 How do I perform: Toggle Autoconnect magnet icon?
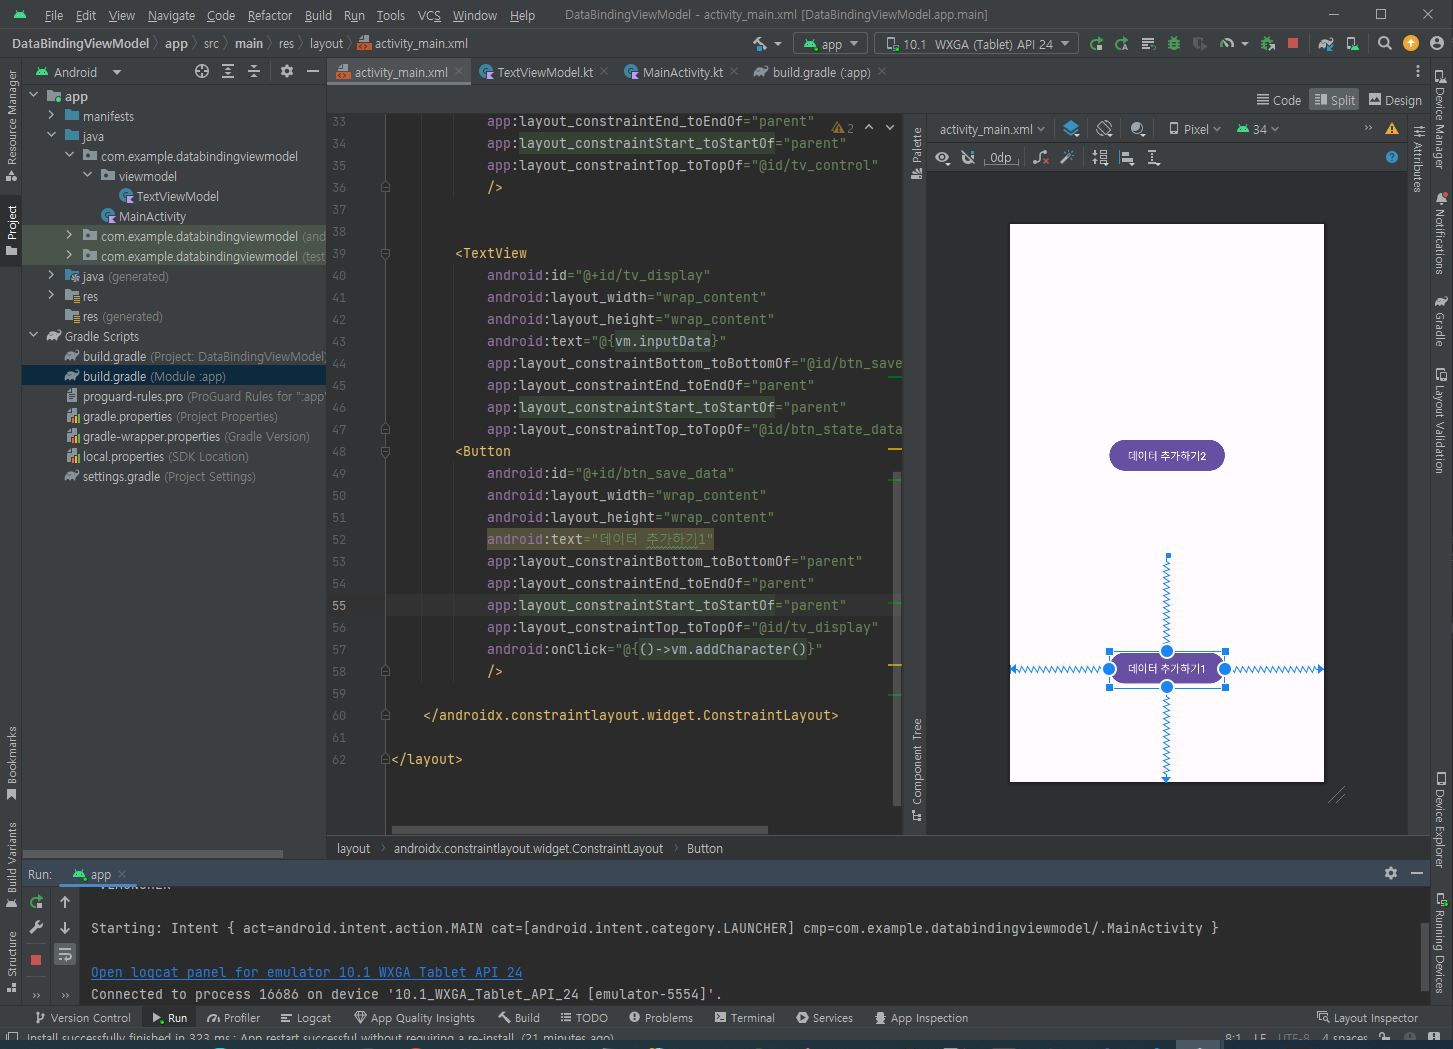[x=968, y=158]
